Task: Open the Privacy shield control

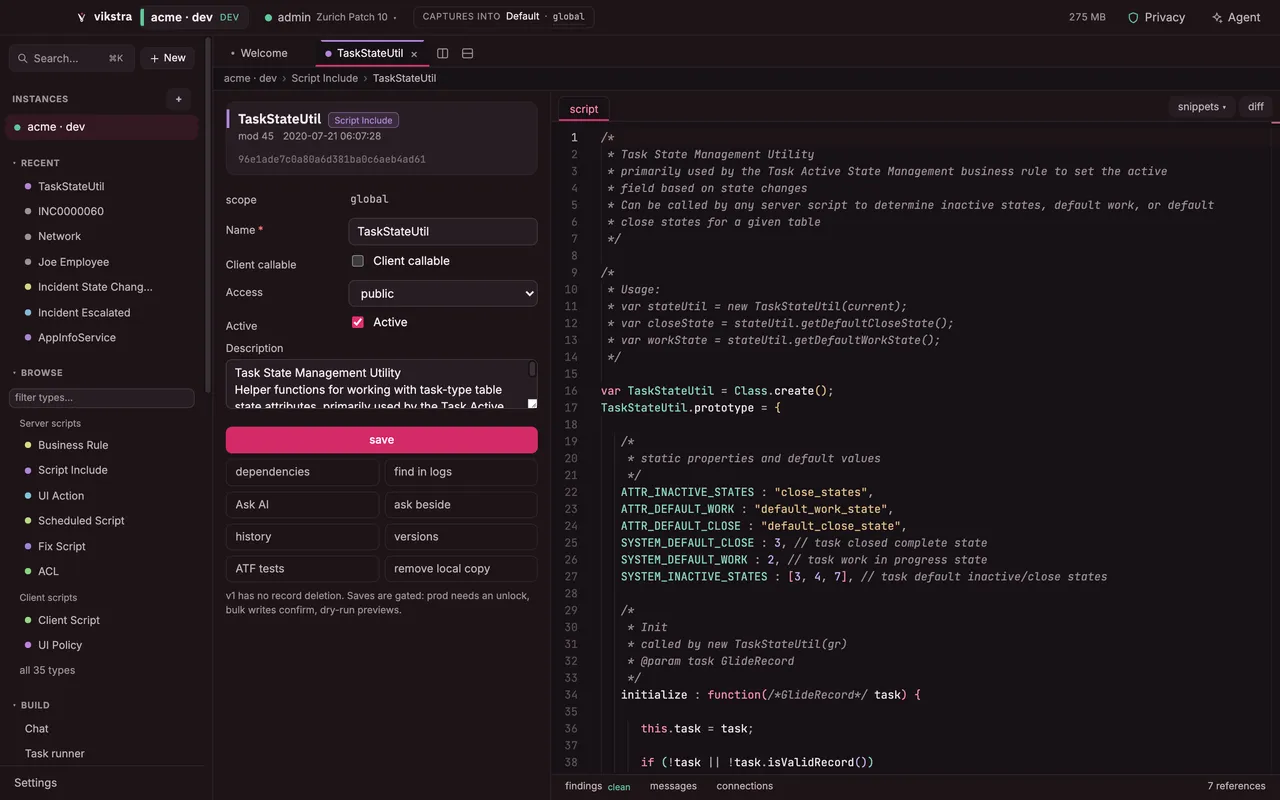Action: 1156,17
